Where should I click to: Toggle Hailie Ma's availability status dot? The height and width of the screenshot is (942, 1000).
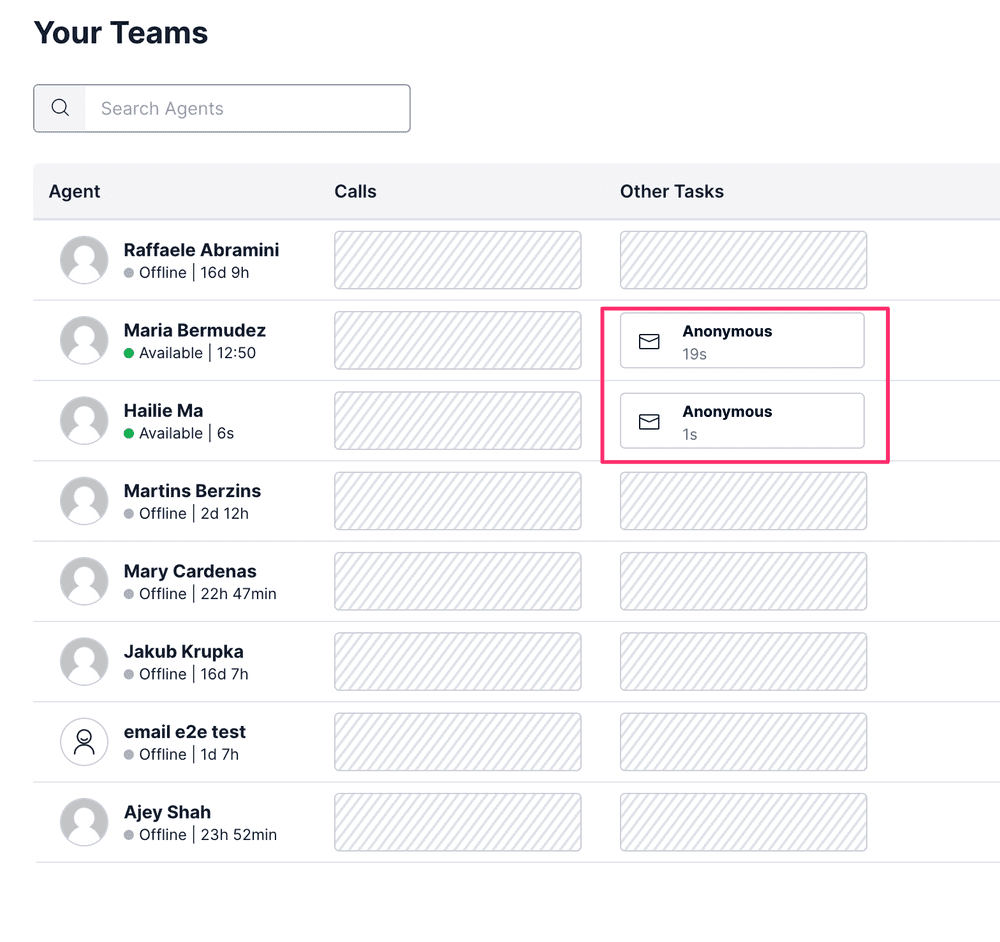(129, 433)
